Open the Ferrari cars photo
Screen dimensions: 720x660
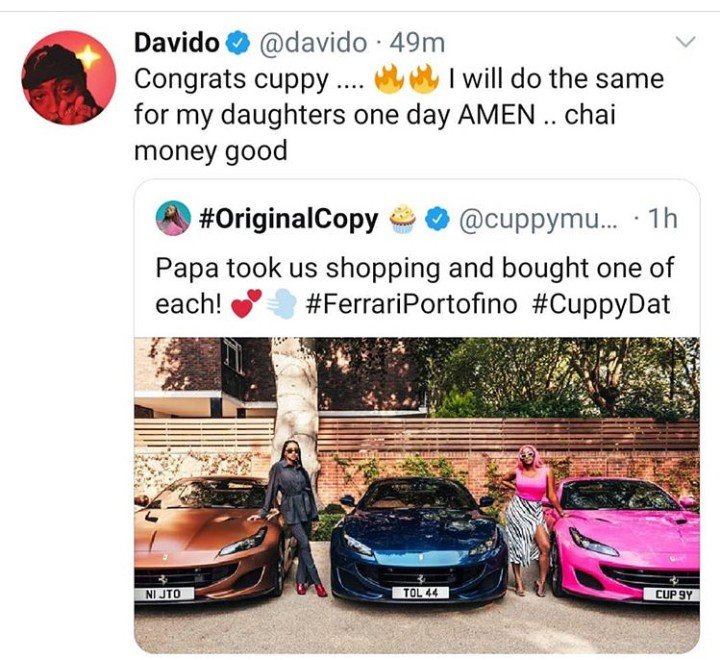tap(417, 495)
